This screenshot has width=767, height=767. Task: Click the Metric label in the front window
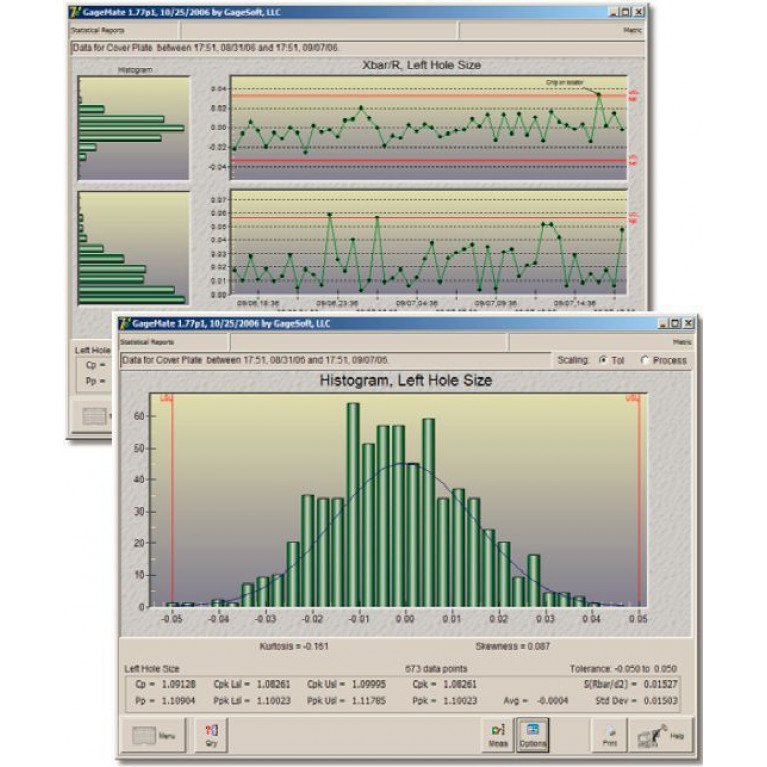point(683,342)
